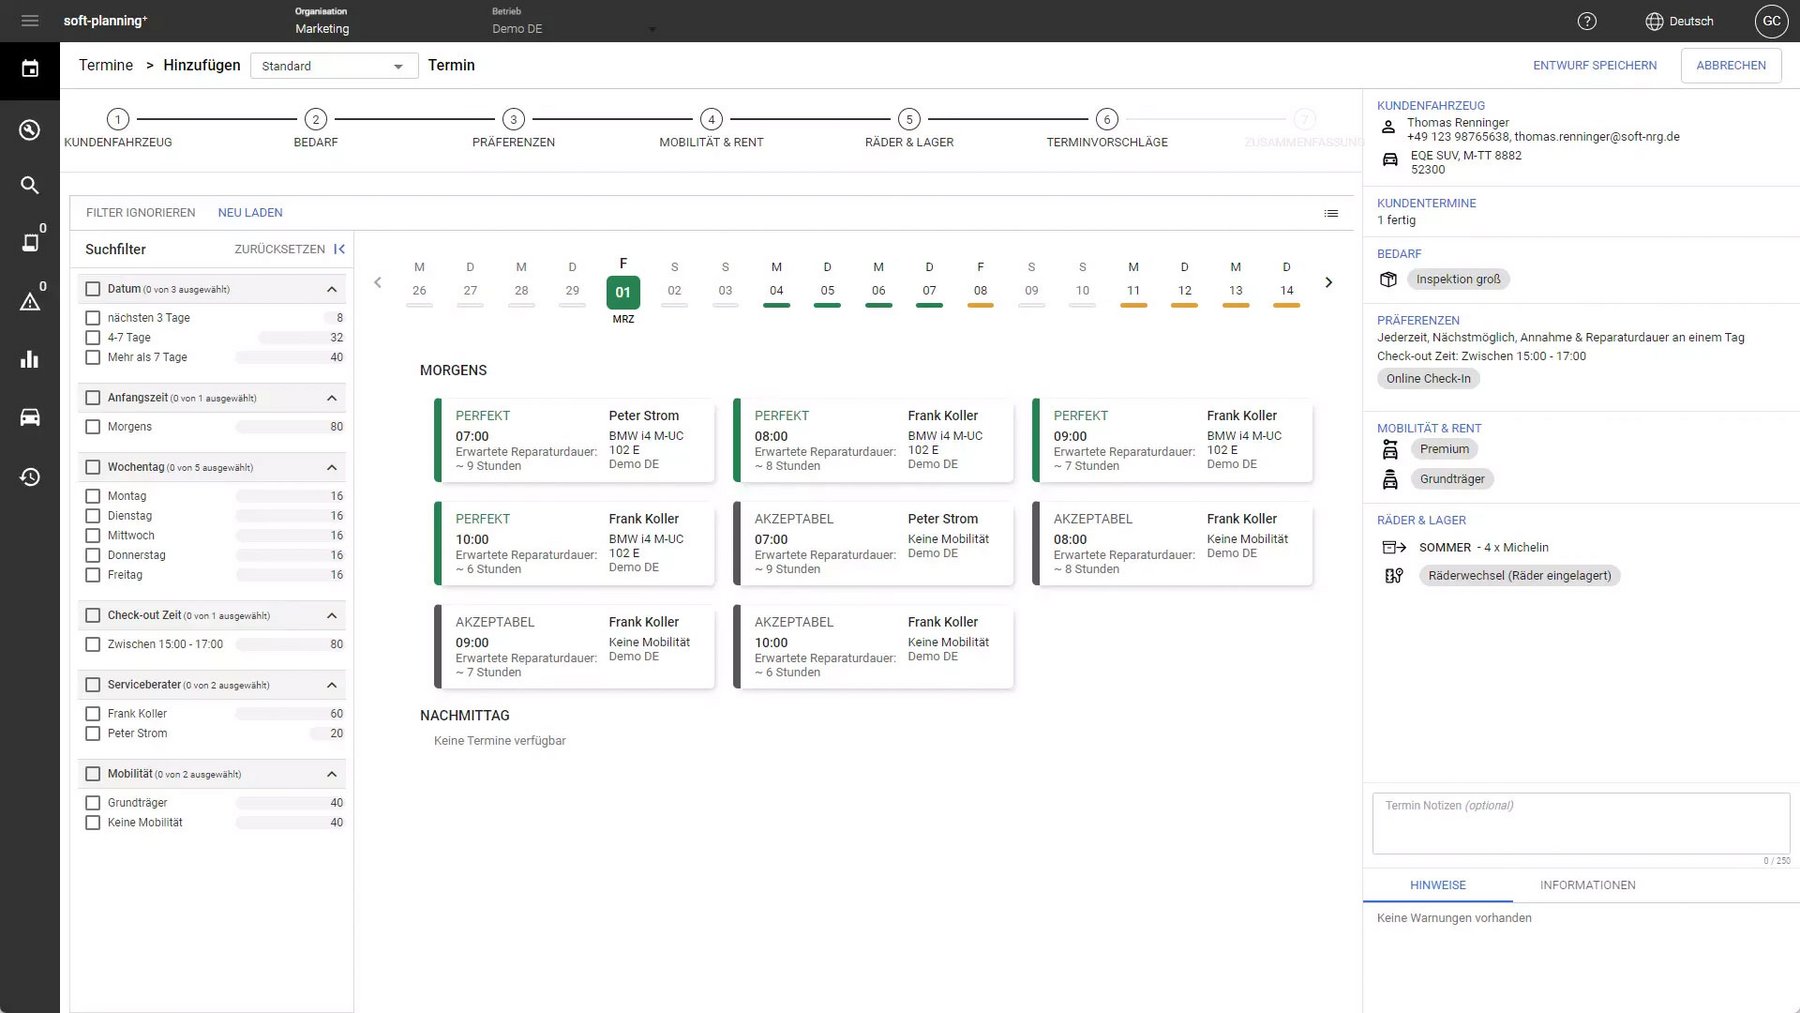Viewport: 1800px width, 1013px height.
Task: Switch language via globe Deutsch
Action: [x=1680, y=21]
